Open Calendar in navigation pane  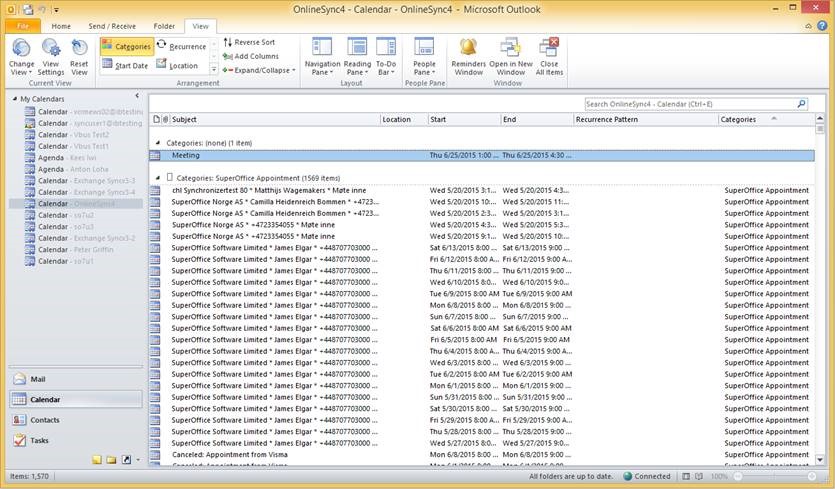point(76,399)
